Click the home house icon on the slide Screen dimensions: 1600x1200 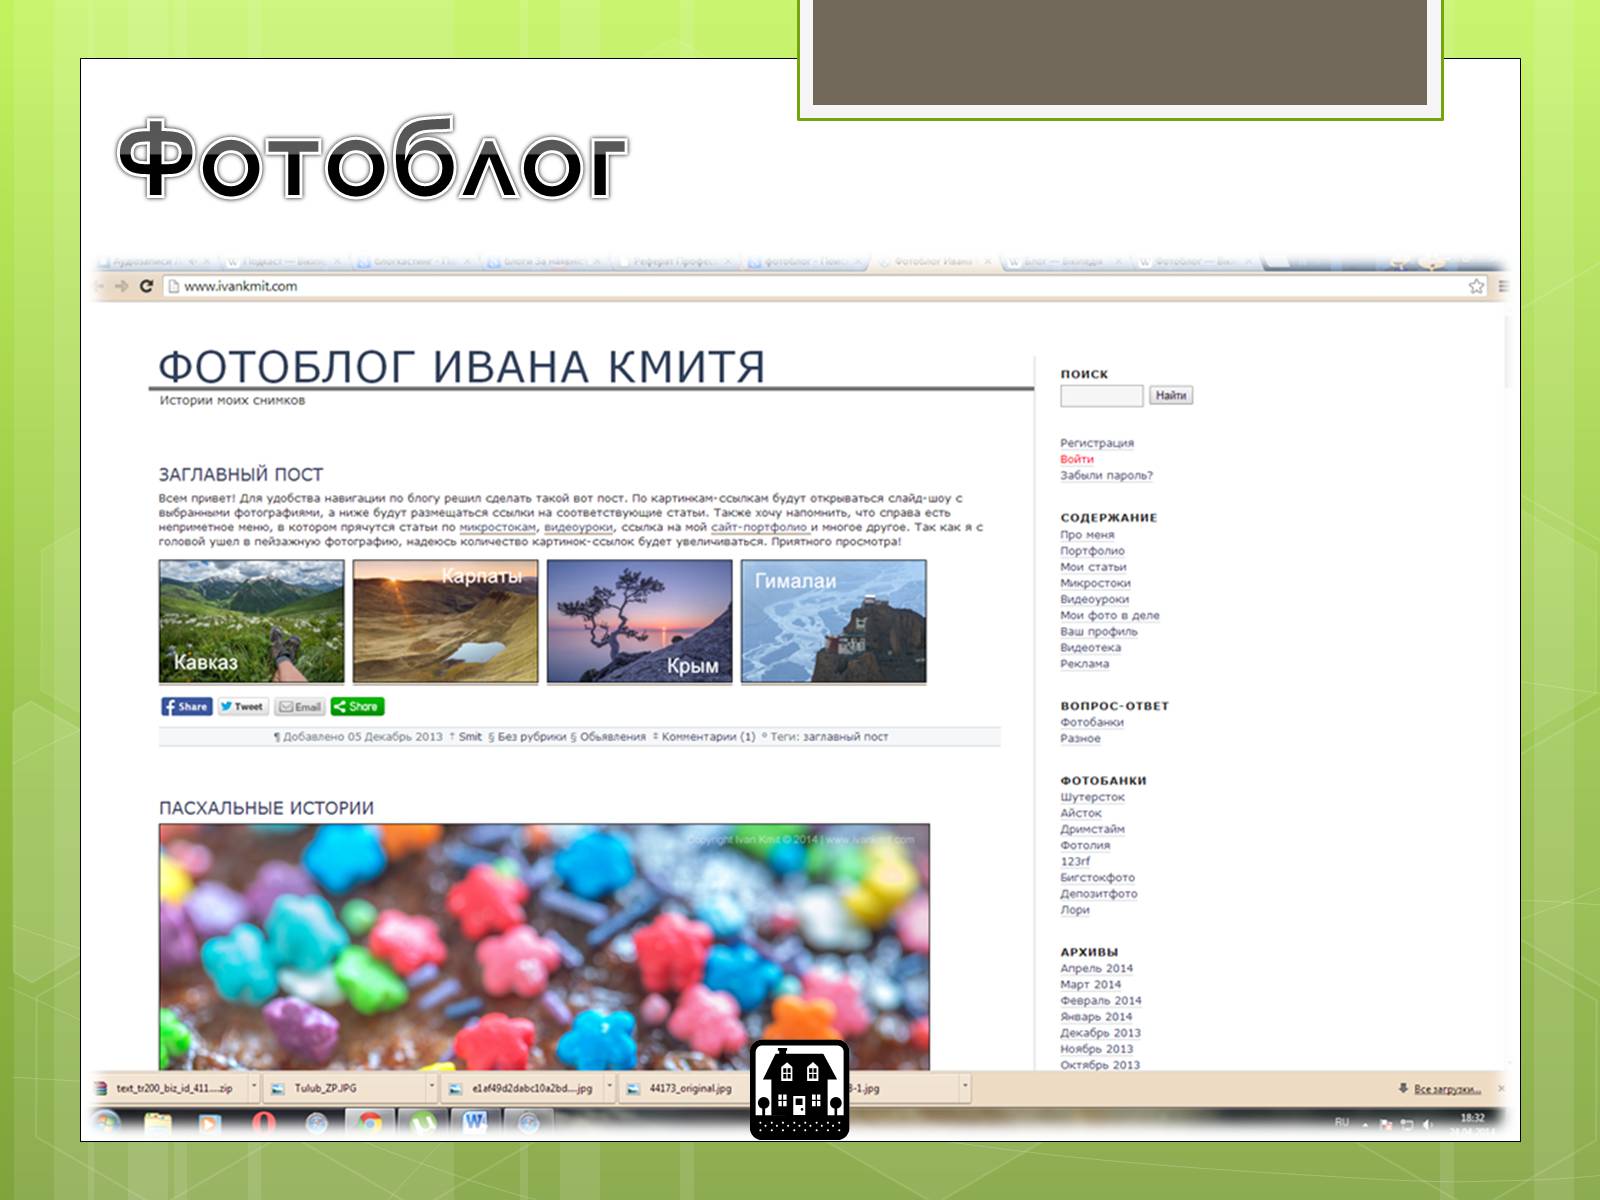[x=799, y=1090]
